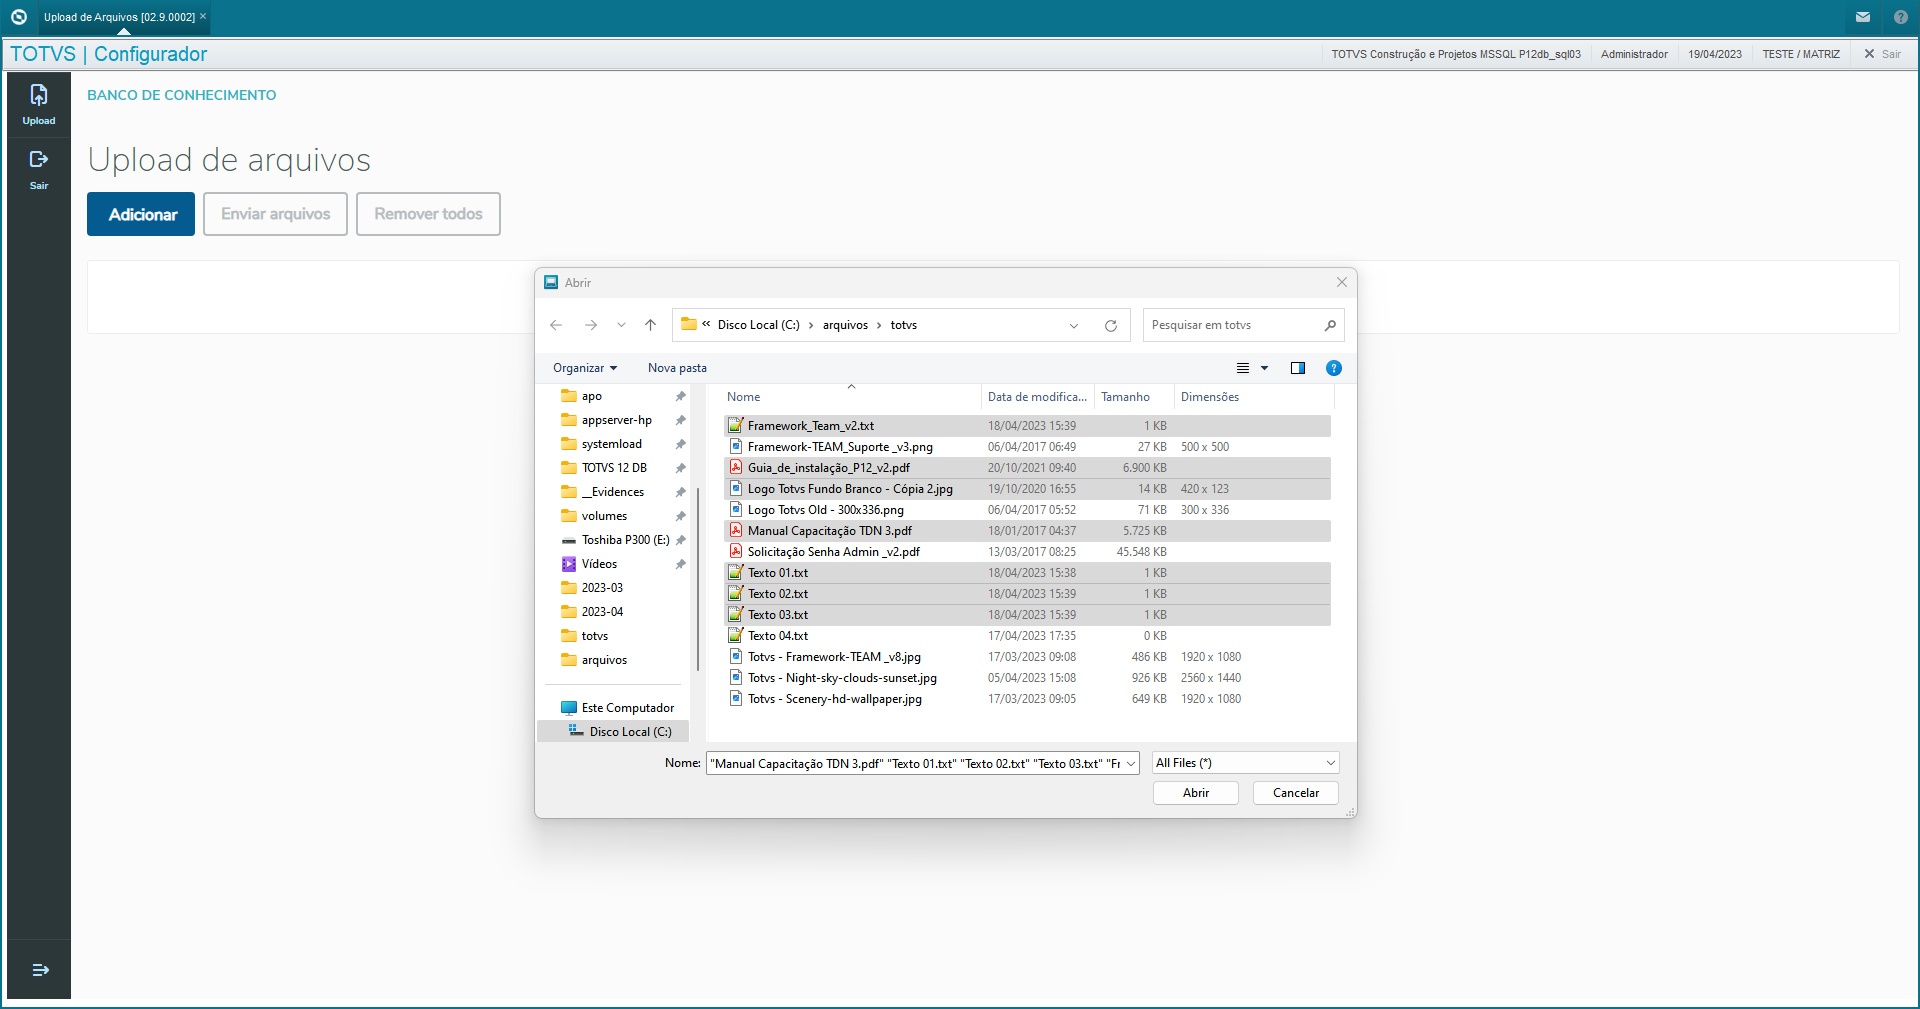
Task: Expand the address bar path history
Action: (1074, 325)
